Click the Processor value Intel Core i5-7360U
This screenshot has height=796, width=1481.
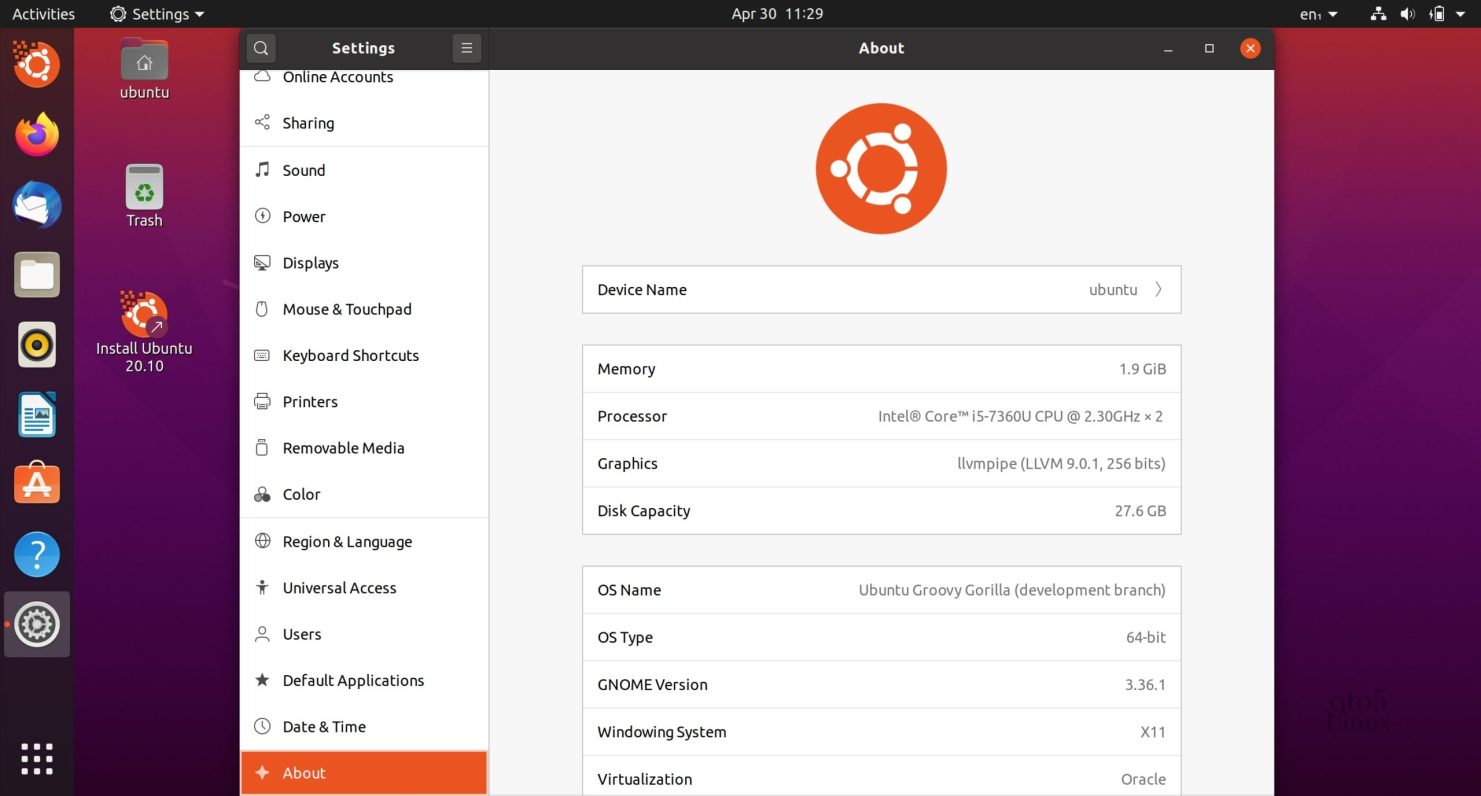(x=1021, y=416)
